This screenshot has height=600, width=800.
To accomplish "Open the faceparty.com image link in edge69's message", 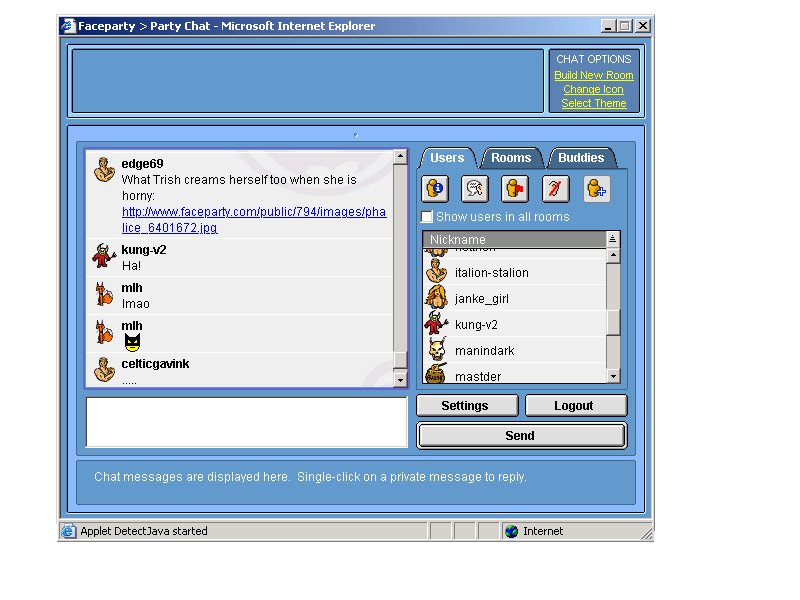I will coord(254,220).
